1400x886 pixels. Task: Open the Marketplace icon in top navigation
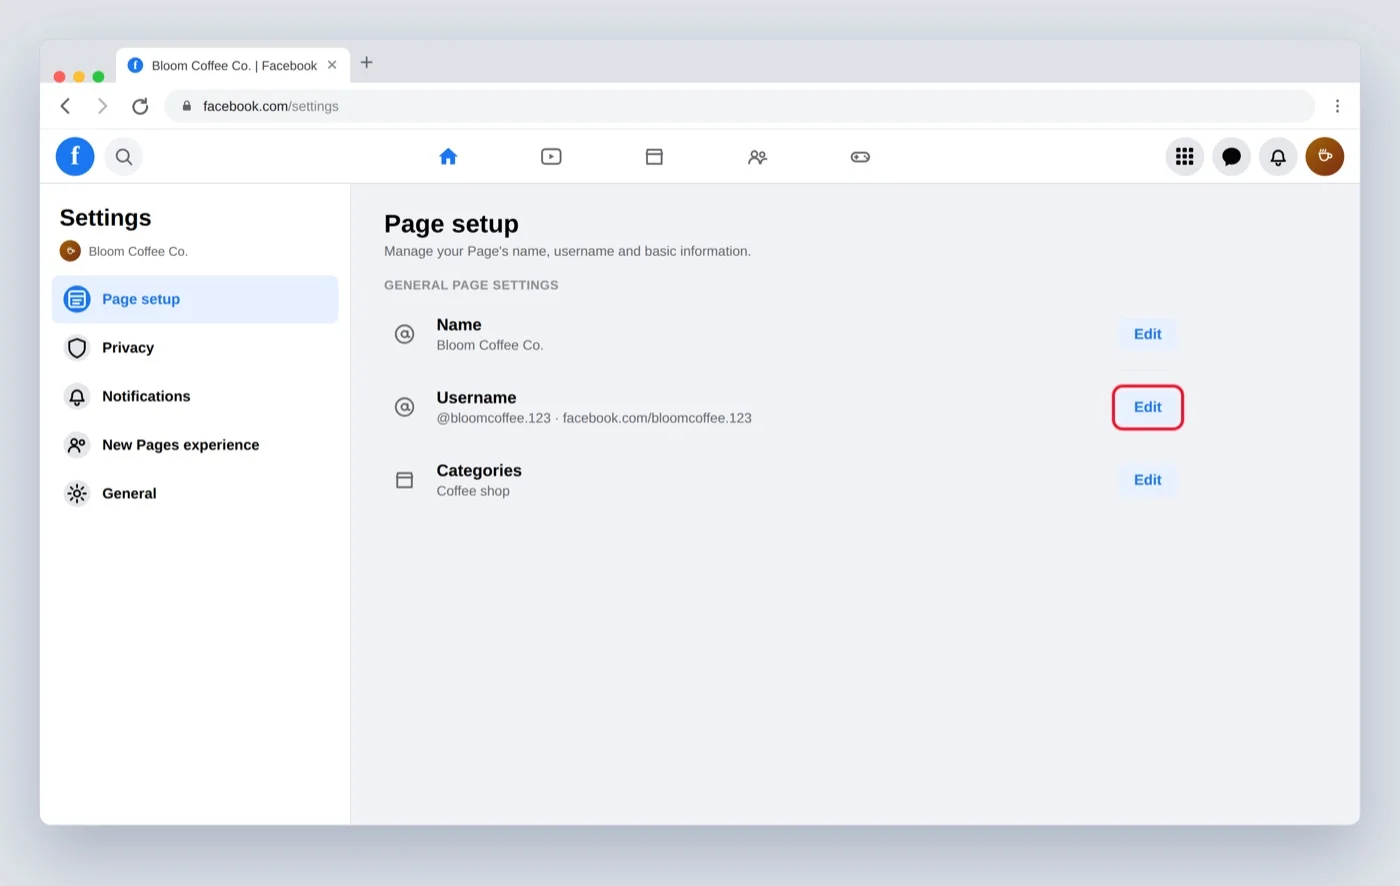[x=654, y=156]
